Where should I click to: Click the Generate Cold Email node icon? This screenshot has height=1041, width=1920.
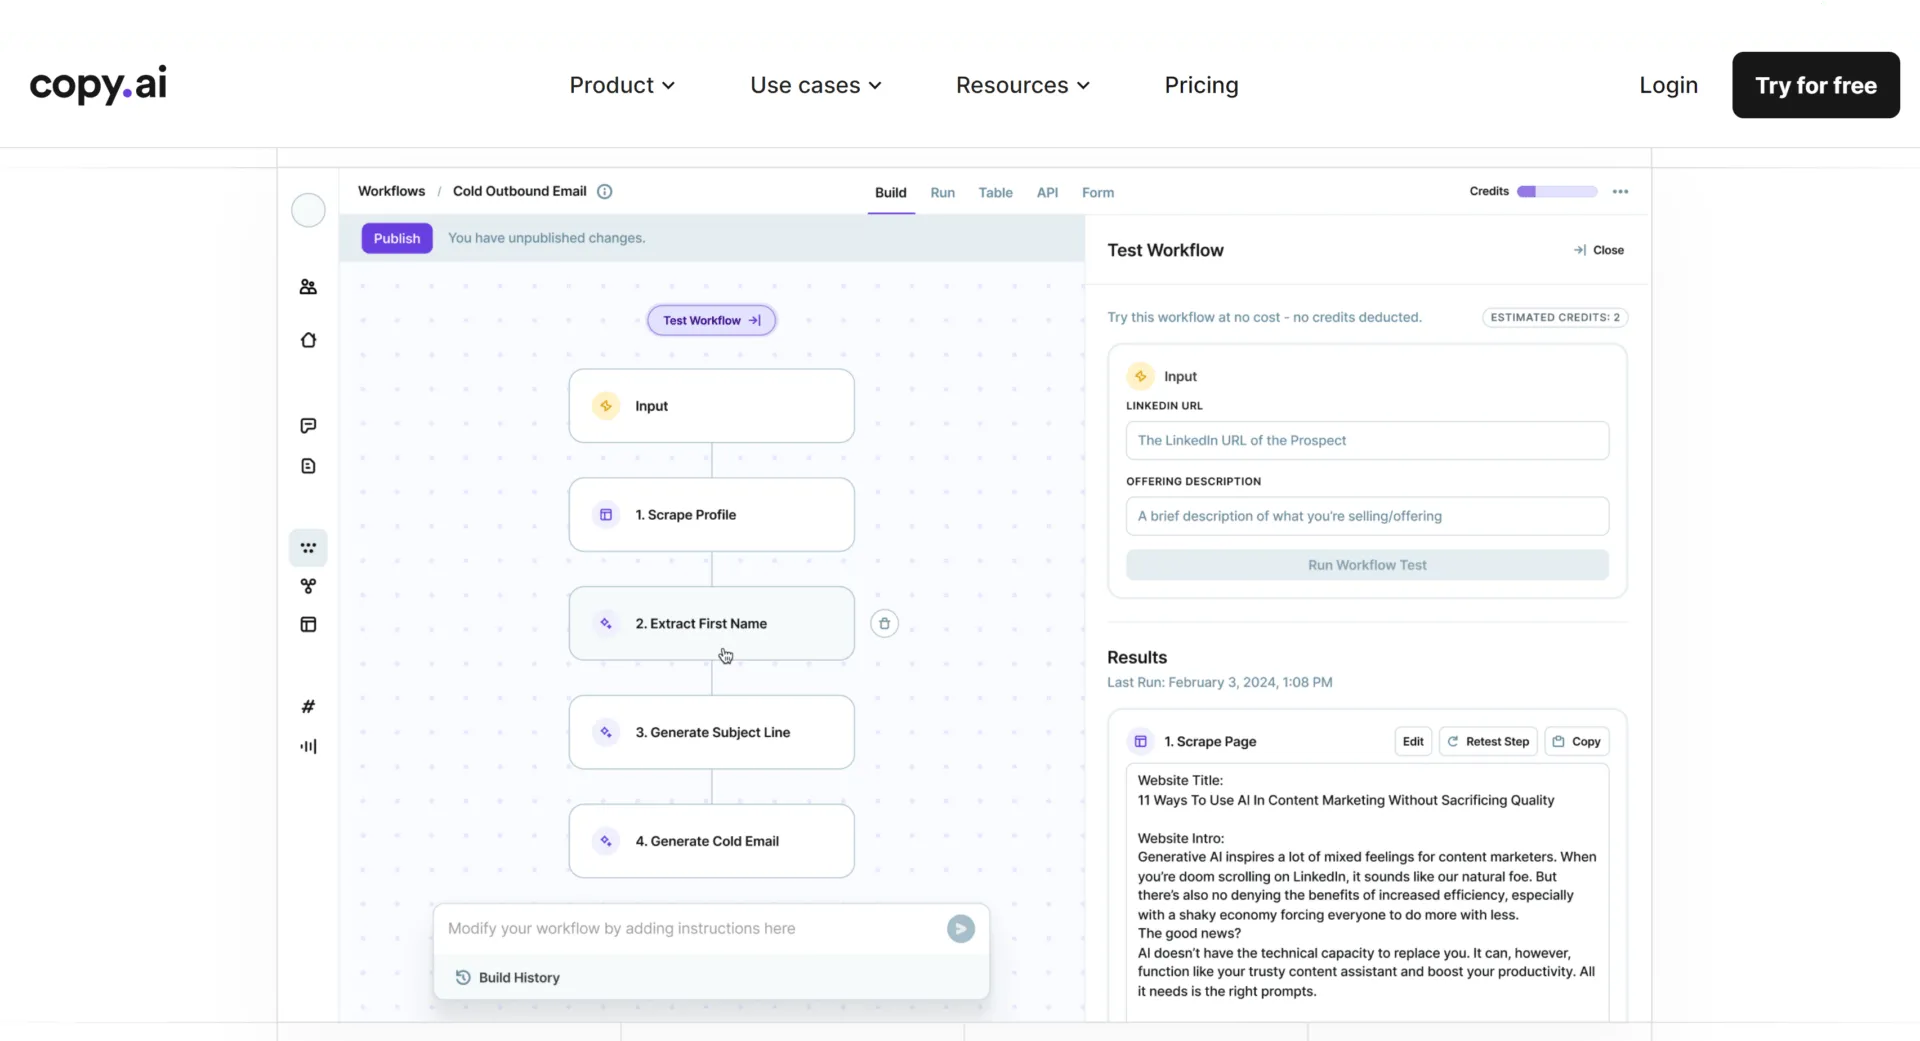click(606, 841)
